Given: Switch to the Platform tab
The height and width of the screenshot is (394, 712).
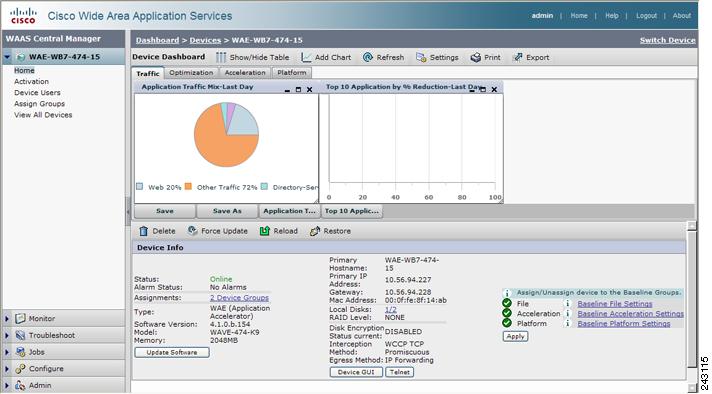Looking at the screenshot, I should [292, 73].
